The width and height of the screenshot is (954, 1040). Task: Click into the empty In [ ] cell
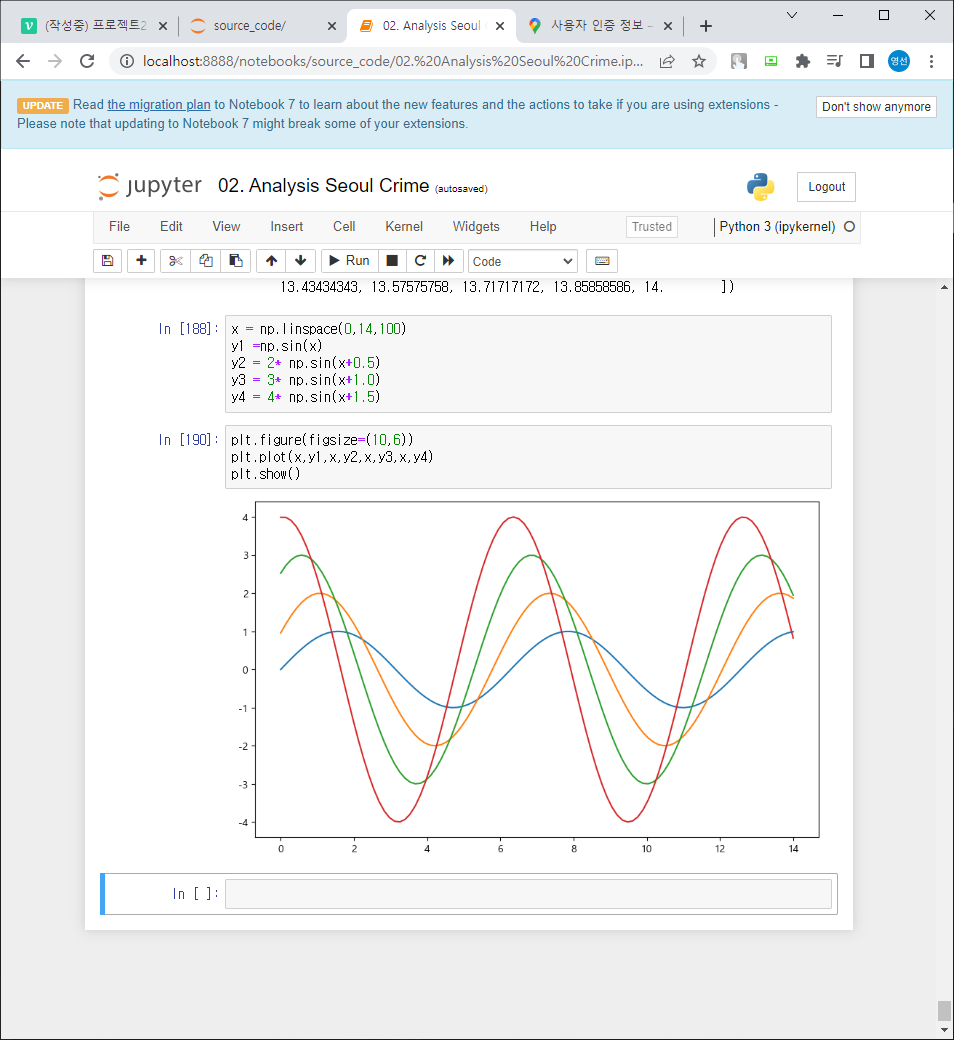point(528,894)
